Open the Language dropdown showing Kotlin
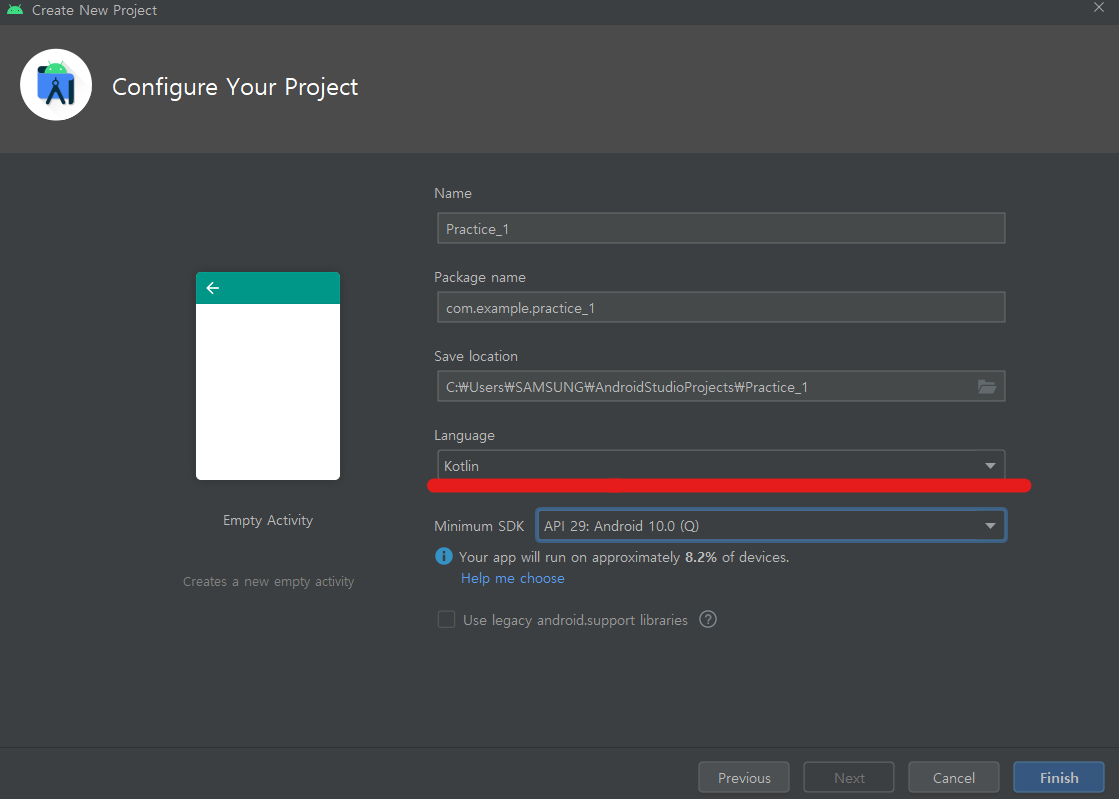Screen dimensions: 1119x799 [x=721, y=465]
